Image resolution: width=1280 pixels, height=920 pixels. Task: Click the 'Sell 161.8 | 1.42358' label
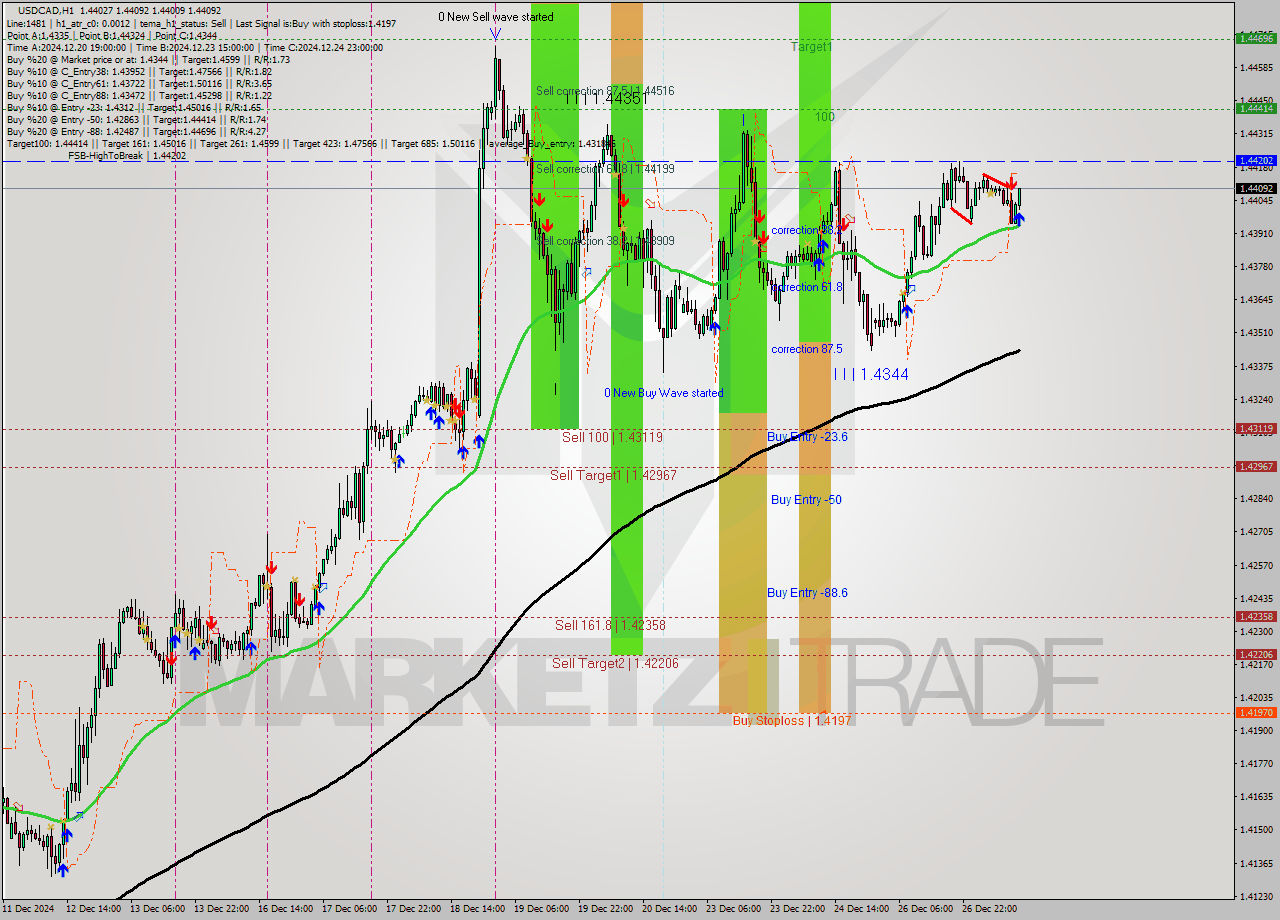click(610, 625)
